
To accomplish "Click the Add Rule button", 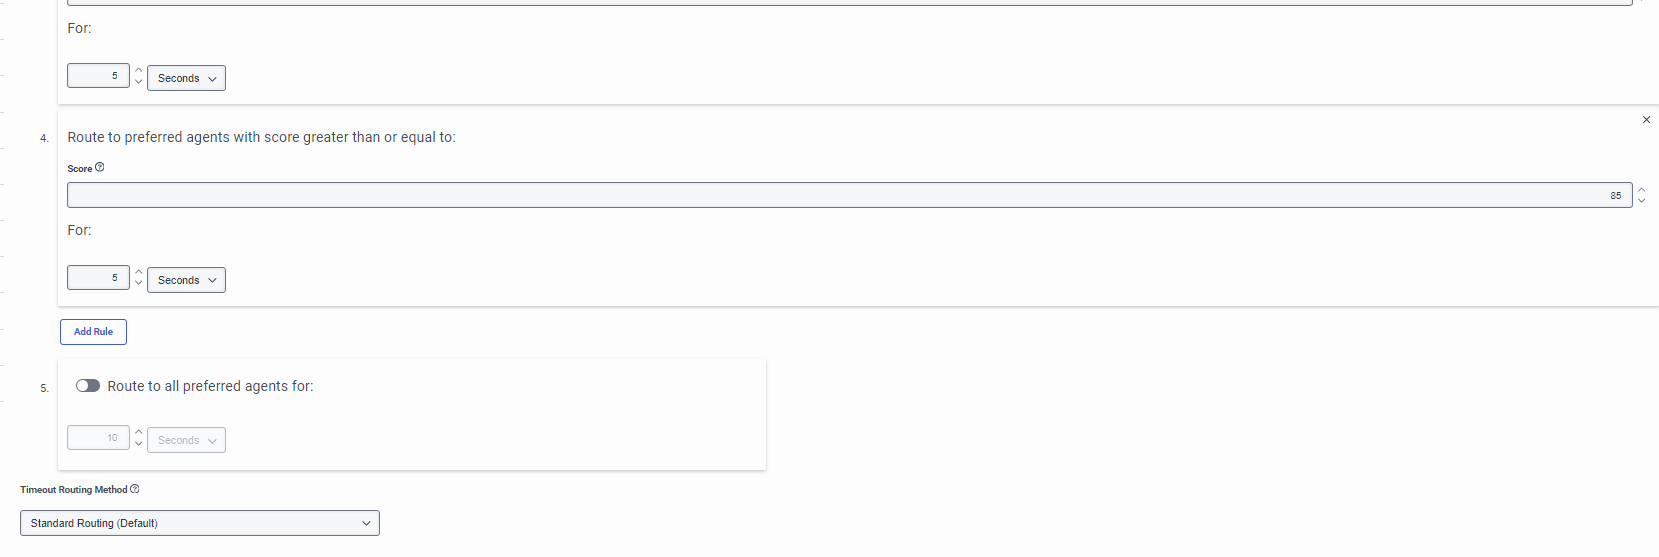I will pos(93,332).
